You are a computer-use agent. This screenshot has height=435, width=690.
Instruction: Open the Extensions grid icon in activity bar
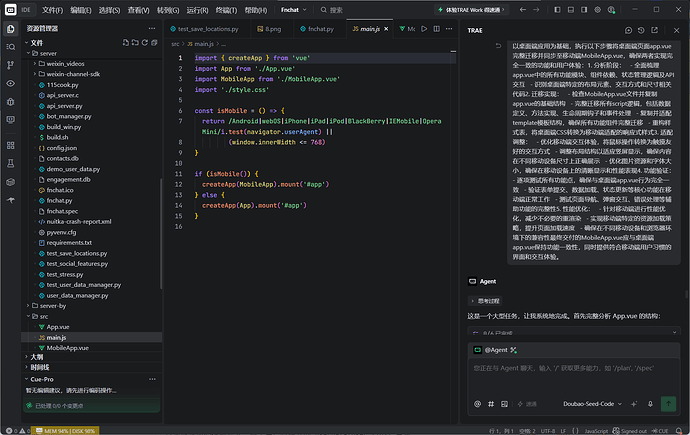point(11,146)
